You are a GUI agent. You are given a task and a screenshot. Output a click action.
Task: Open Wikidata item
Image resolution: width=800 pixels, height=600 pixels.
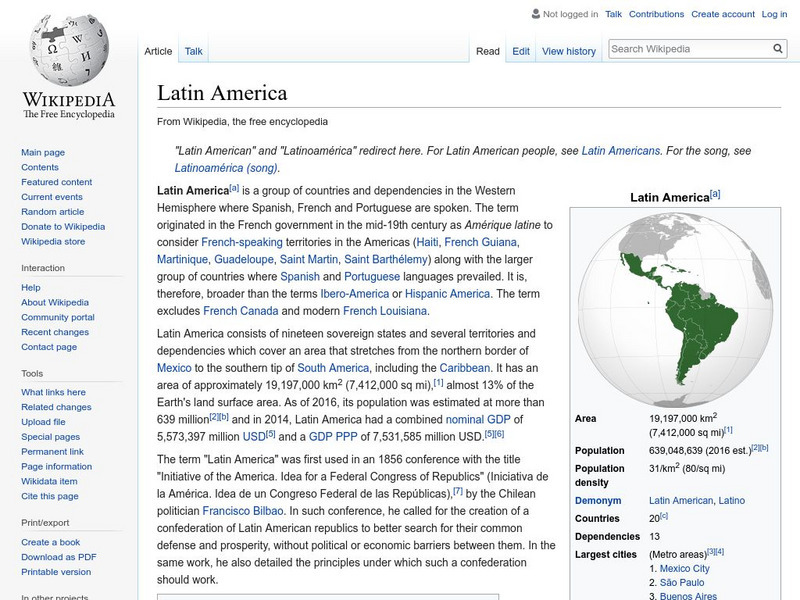[49, 481]
